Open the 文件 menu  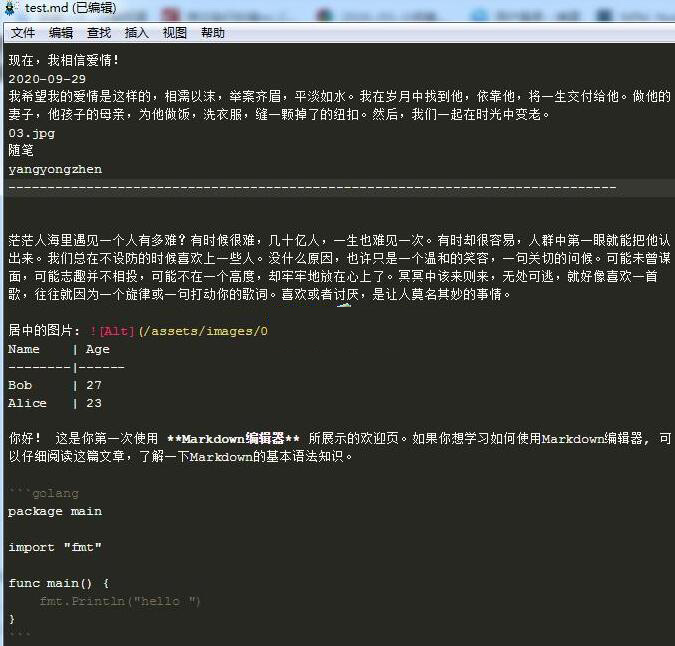tap(23, 33)
